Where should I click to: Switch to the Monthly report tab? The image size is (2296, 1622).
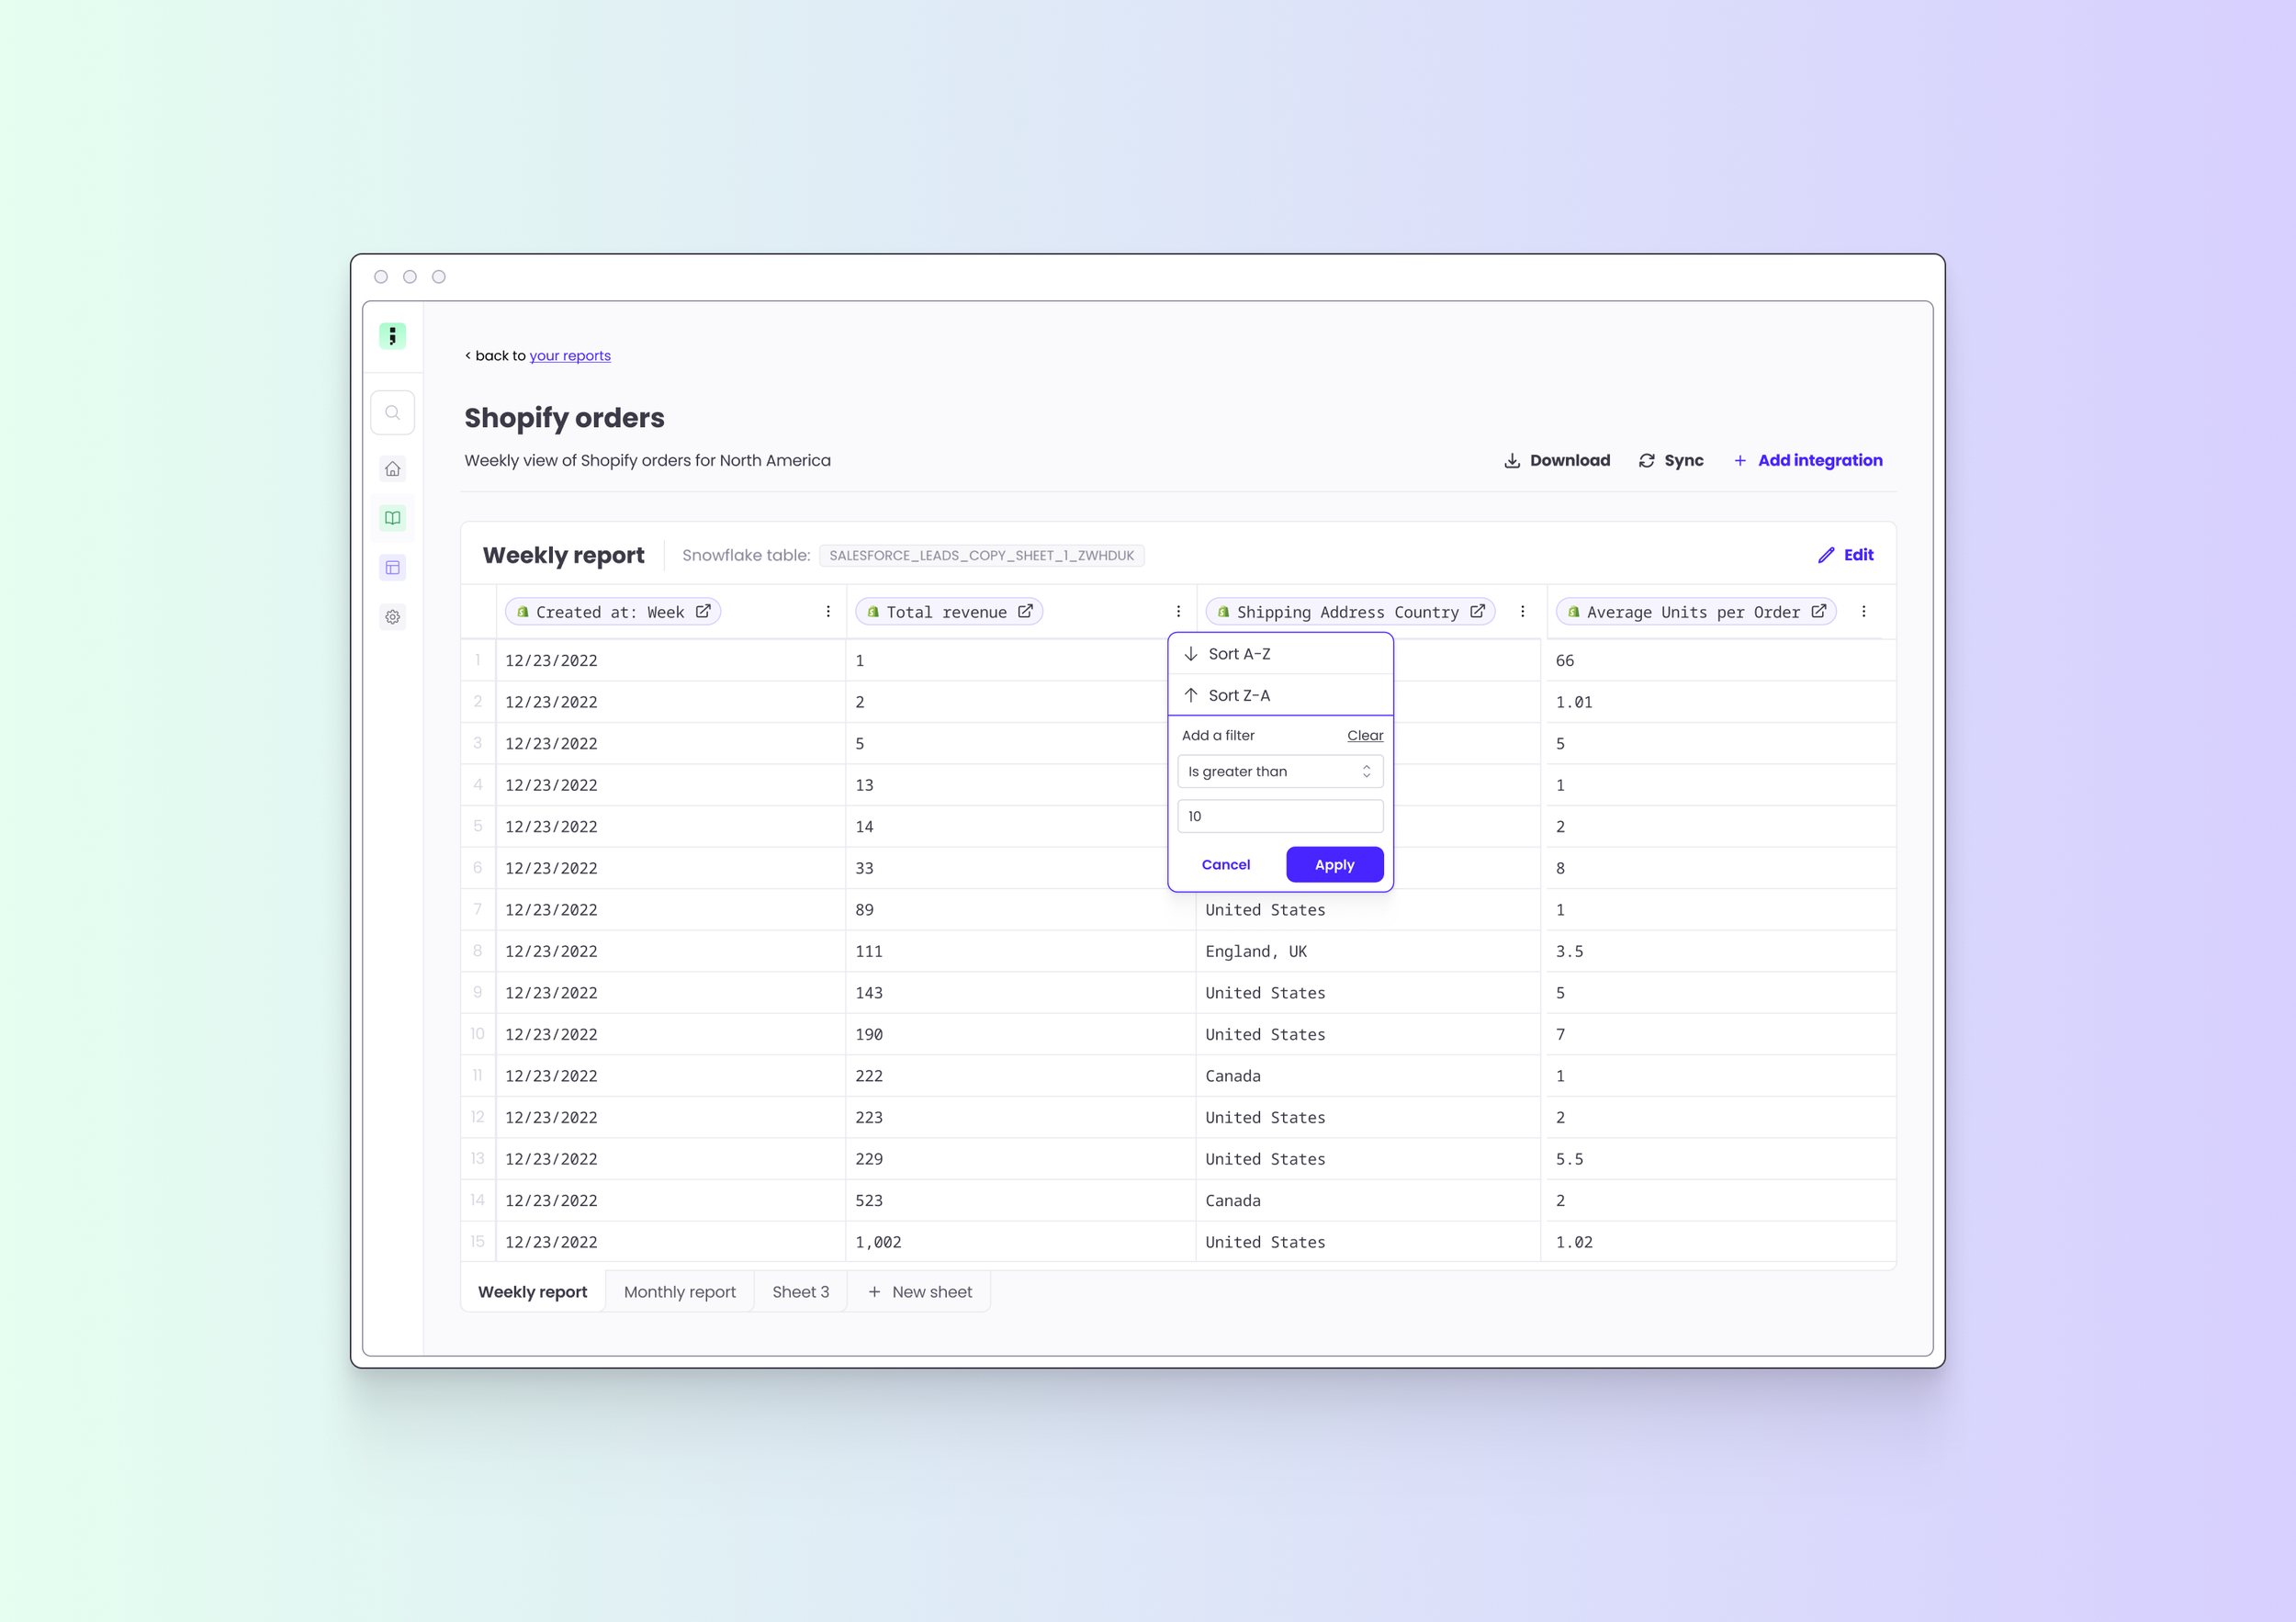[679, 1291]
